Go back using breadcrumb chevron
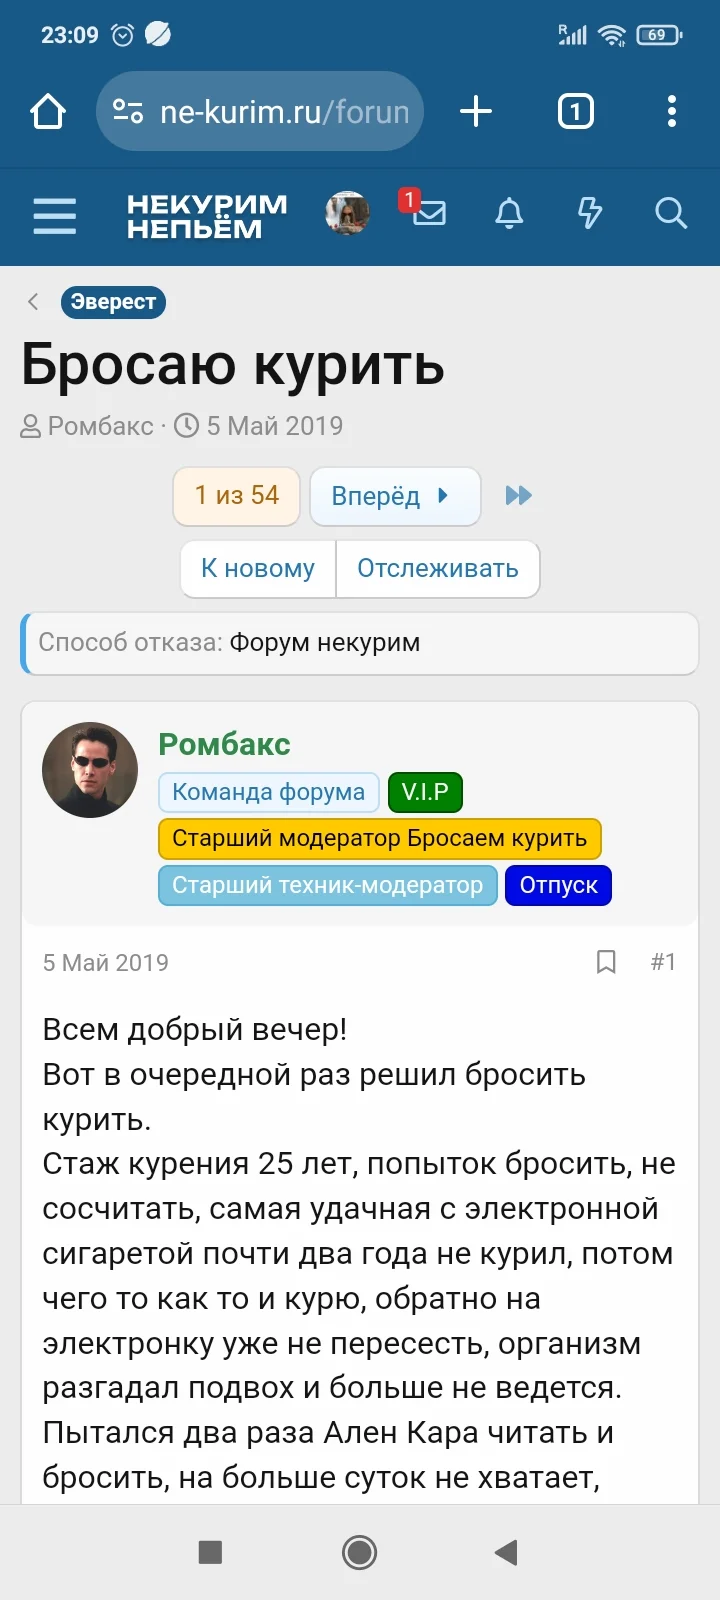This screenshot has height=1600, width=720. click(x=33, y=302)
